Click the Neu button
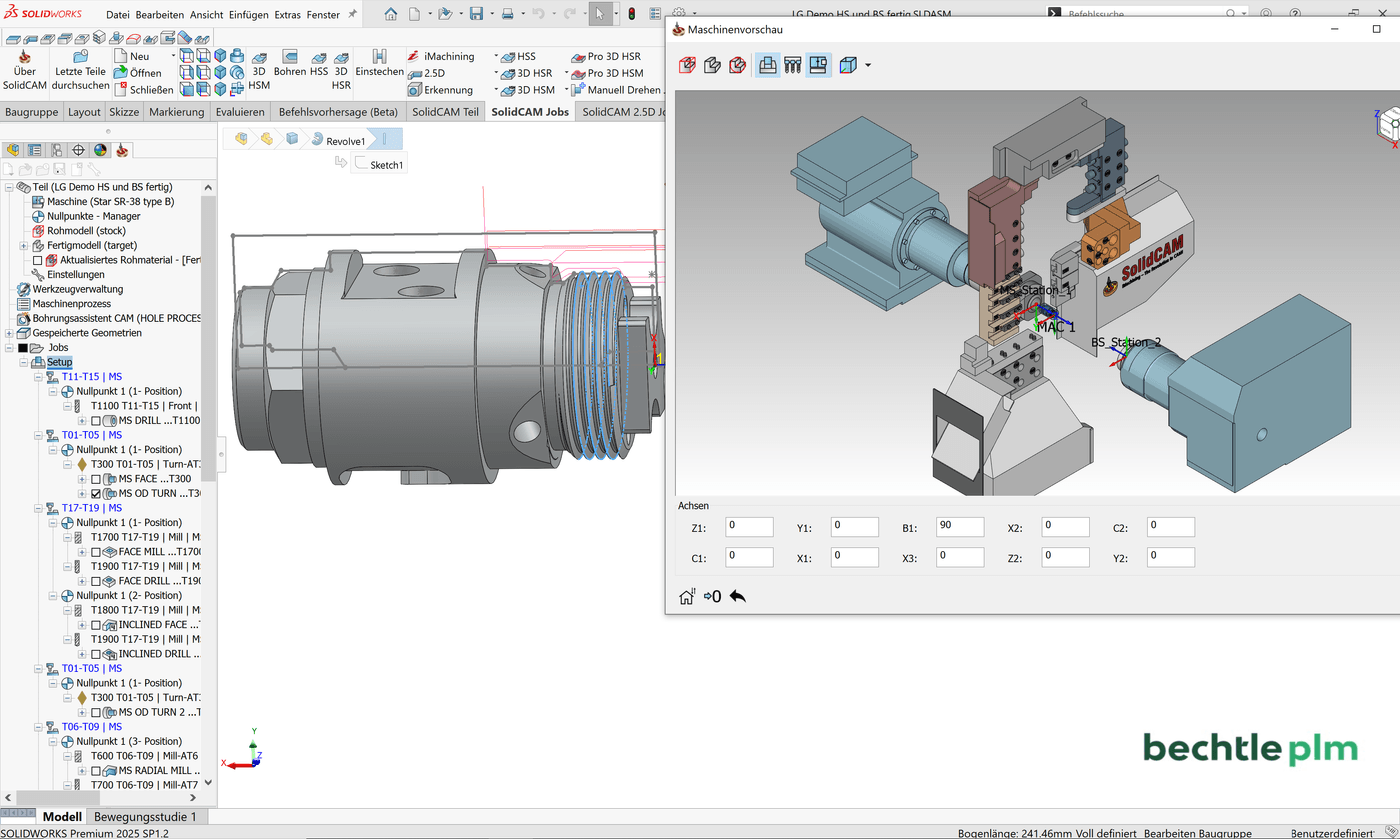 [140, 56]
